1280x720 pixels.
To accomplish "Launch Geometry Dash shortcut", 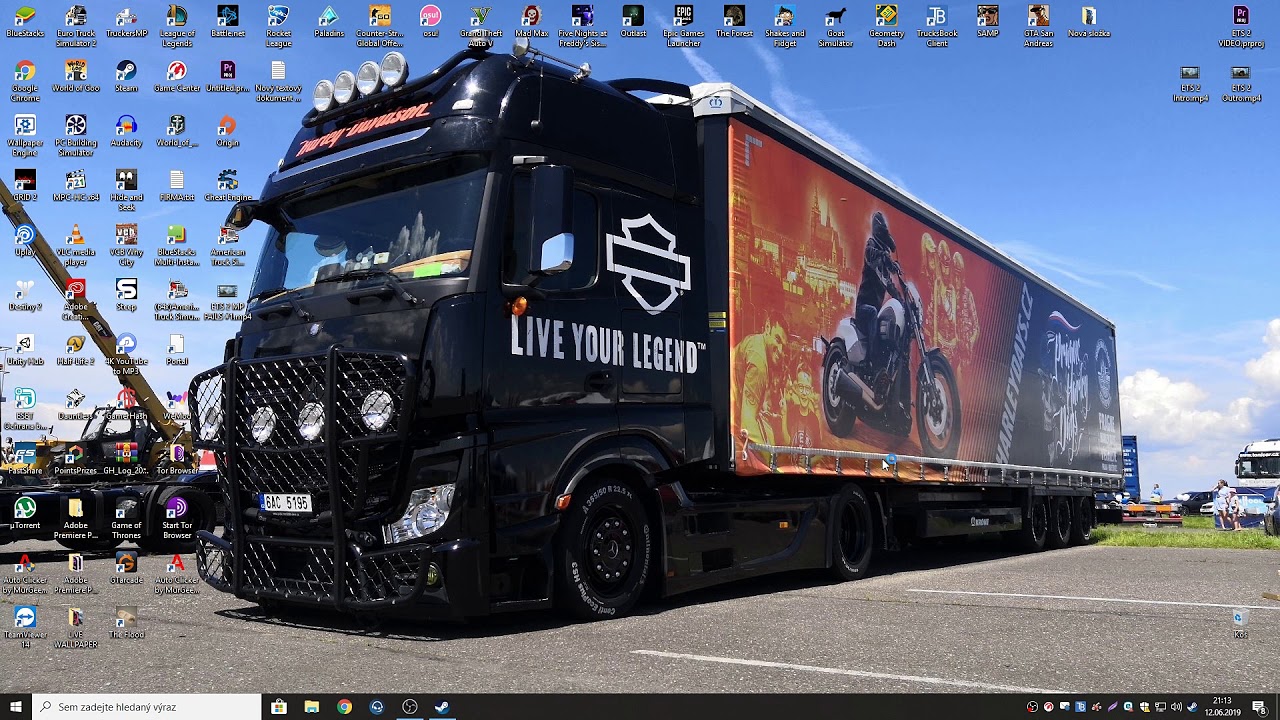I will (x=886, y=26).
